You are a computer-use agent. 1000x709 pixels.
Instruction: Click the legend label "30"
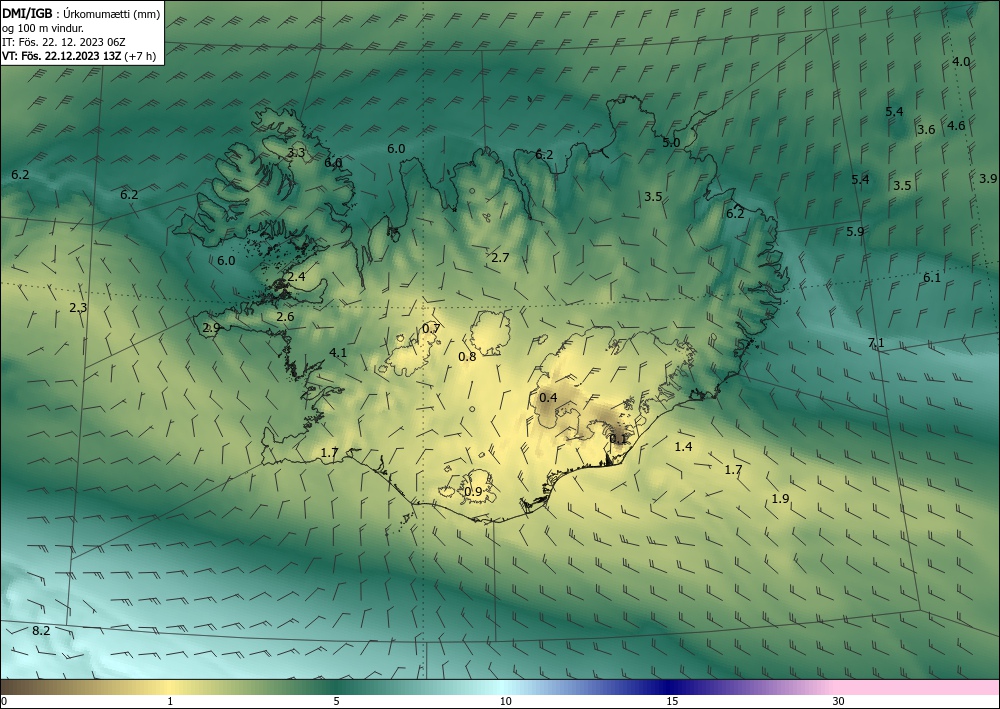point(839,702)
